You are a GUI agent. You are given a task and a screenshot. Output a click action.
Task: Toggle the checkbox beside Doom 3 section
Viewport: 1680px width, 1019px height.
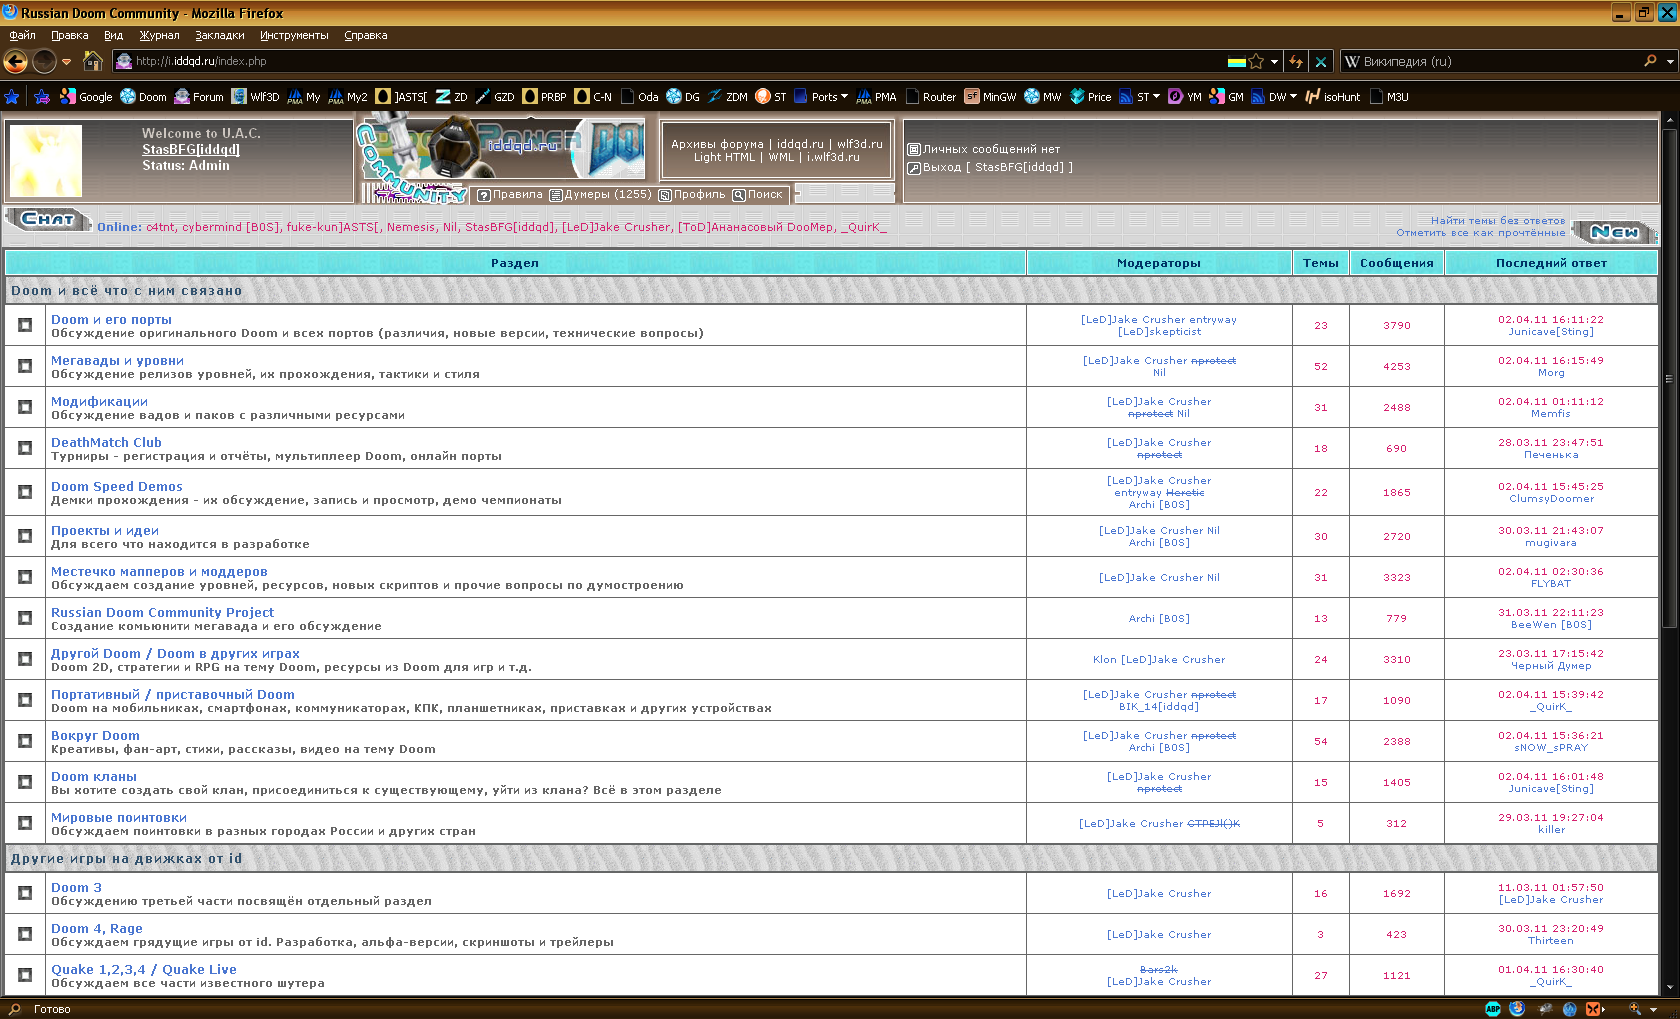click(25, 893)
